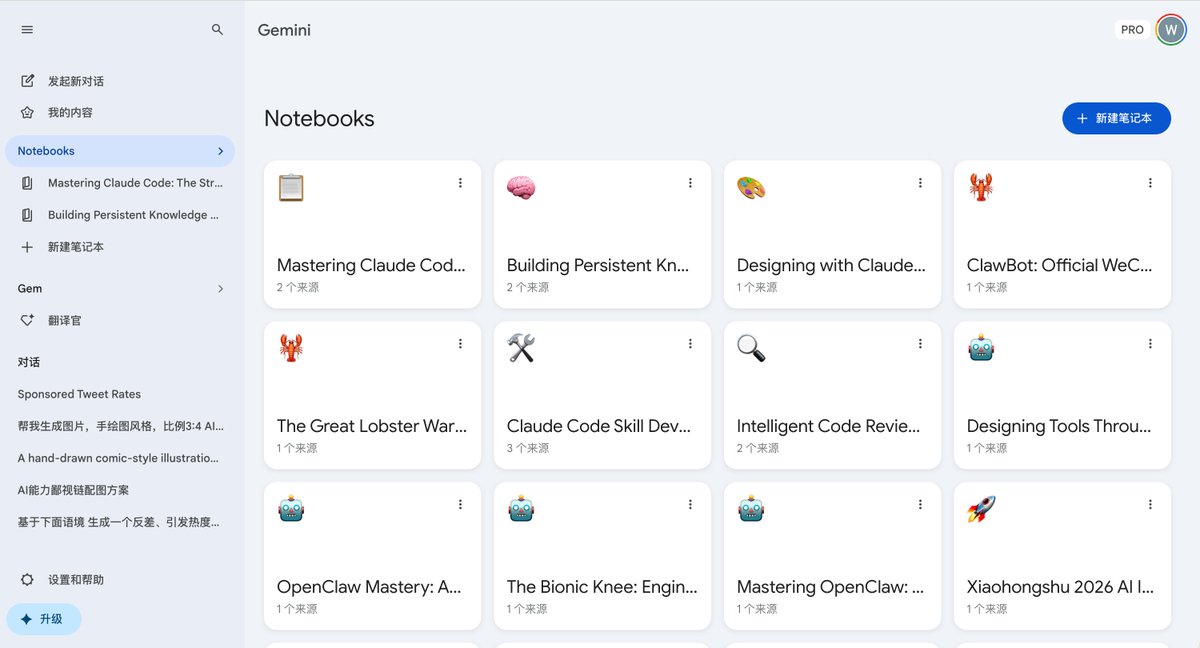Click robot emoji on Mastering OpenClaw card
The width and height of the screenshot is (1200, 648).
(751, 509)
